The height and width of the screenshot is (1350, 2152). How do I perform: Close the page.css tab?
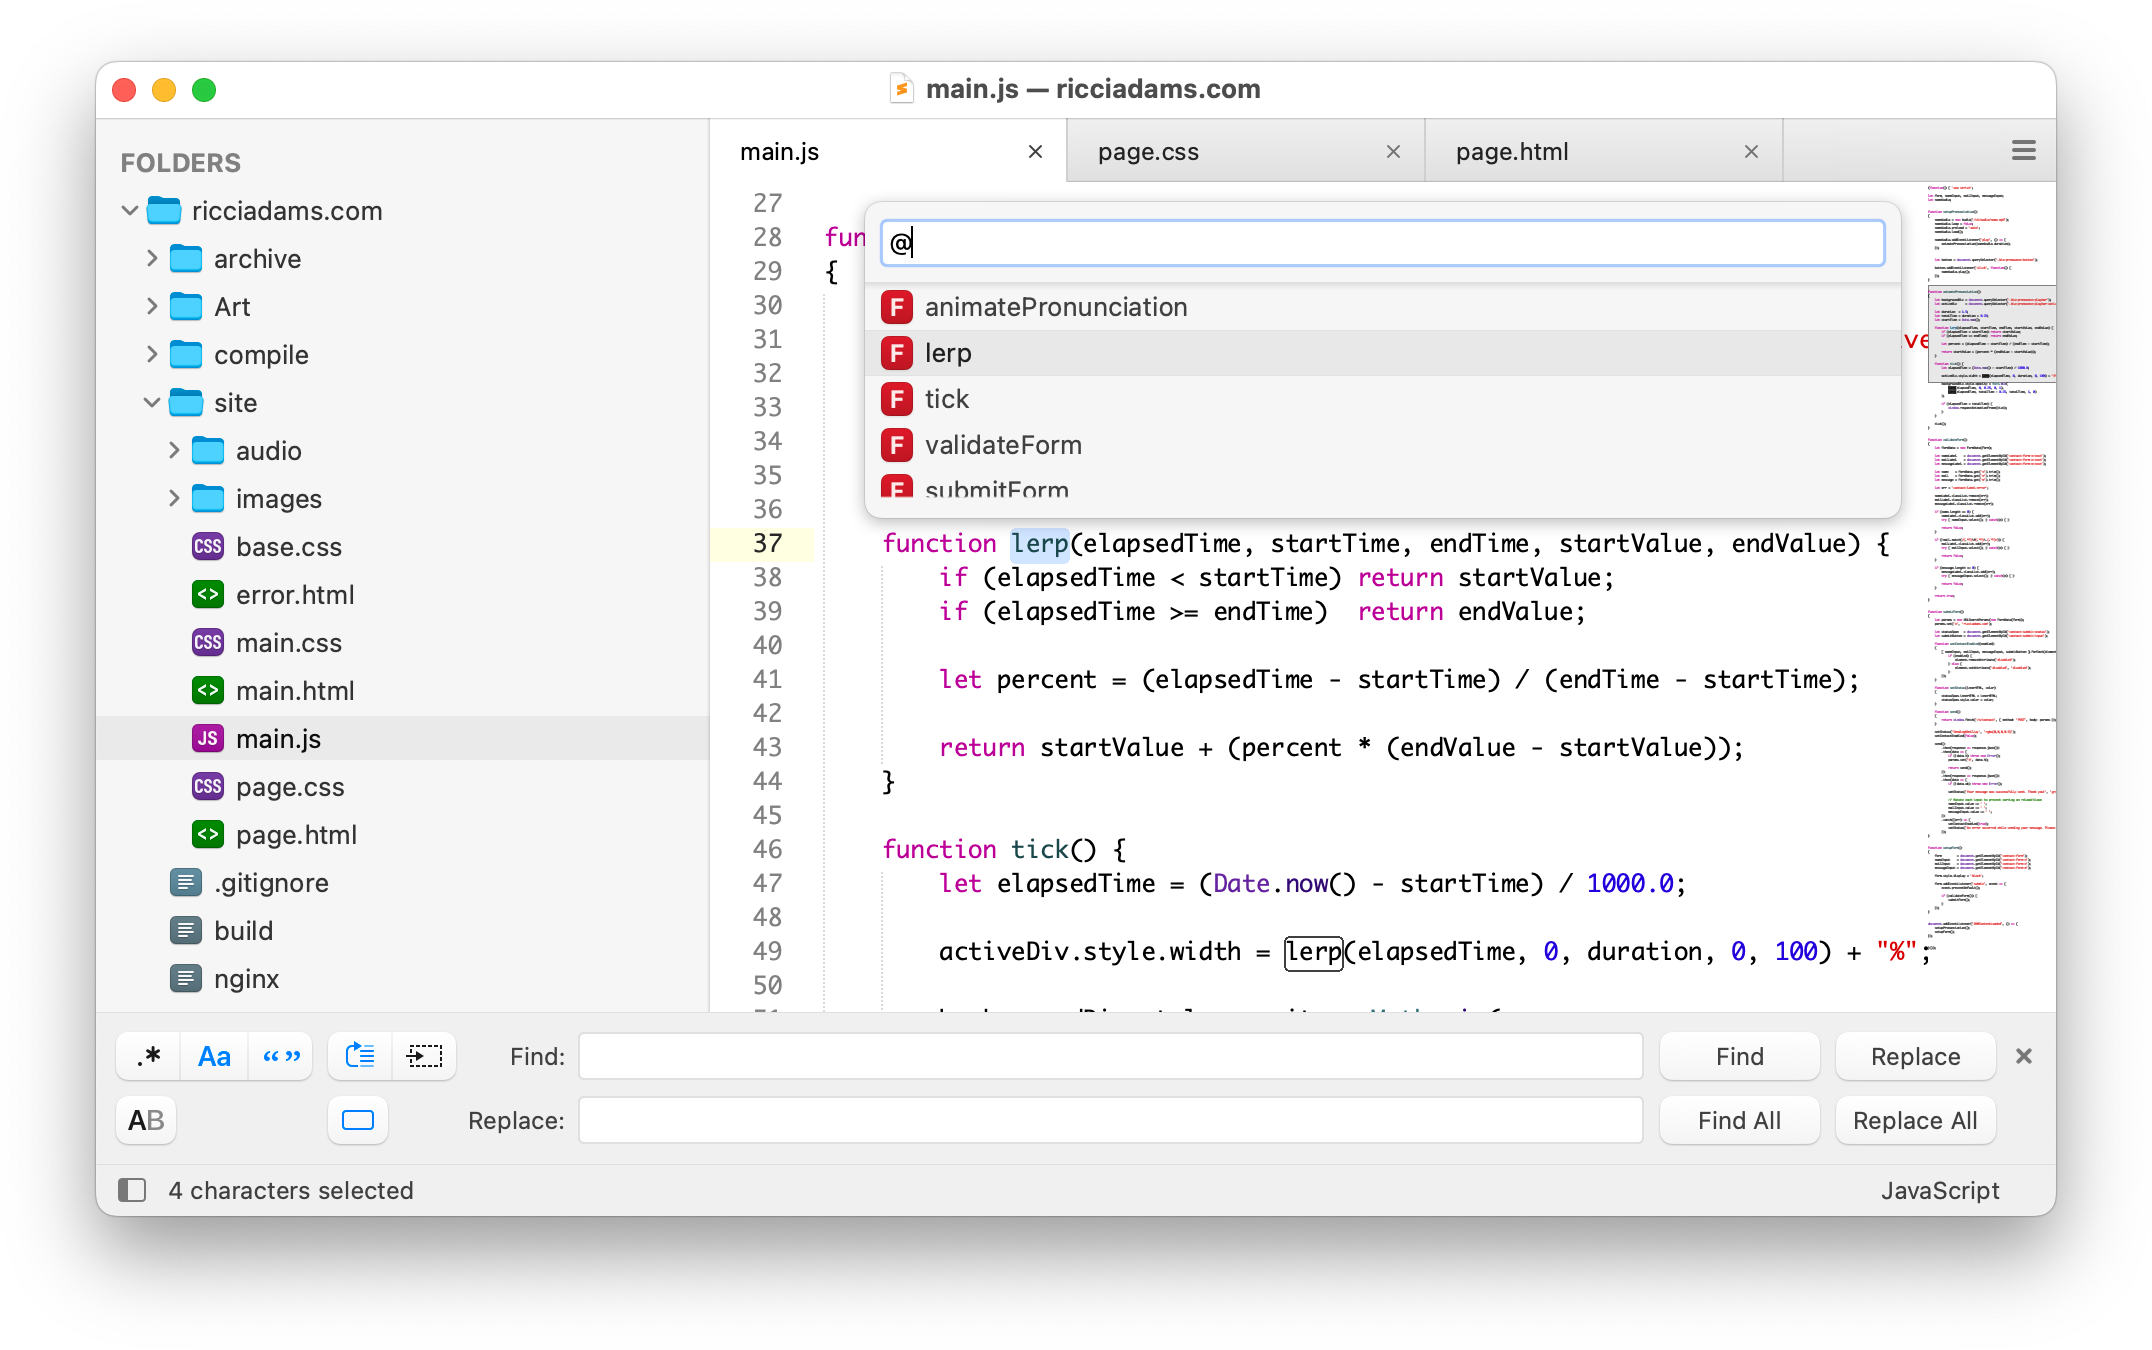[x=1393, y=152]
